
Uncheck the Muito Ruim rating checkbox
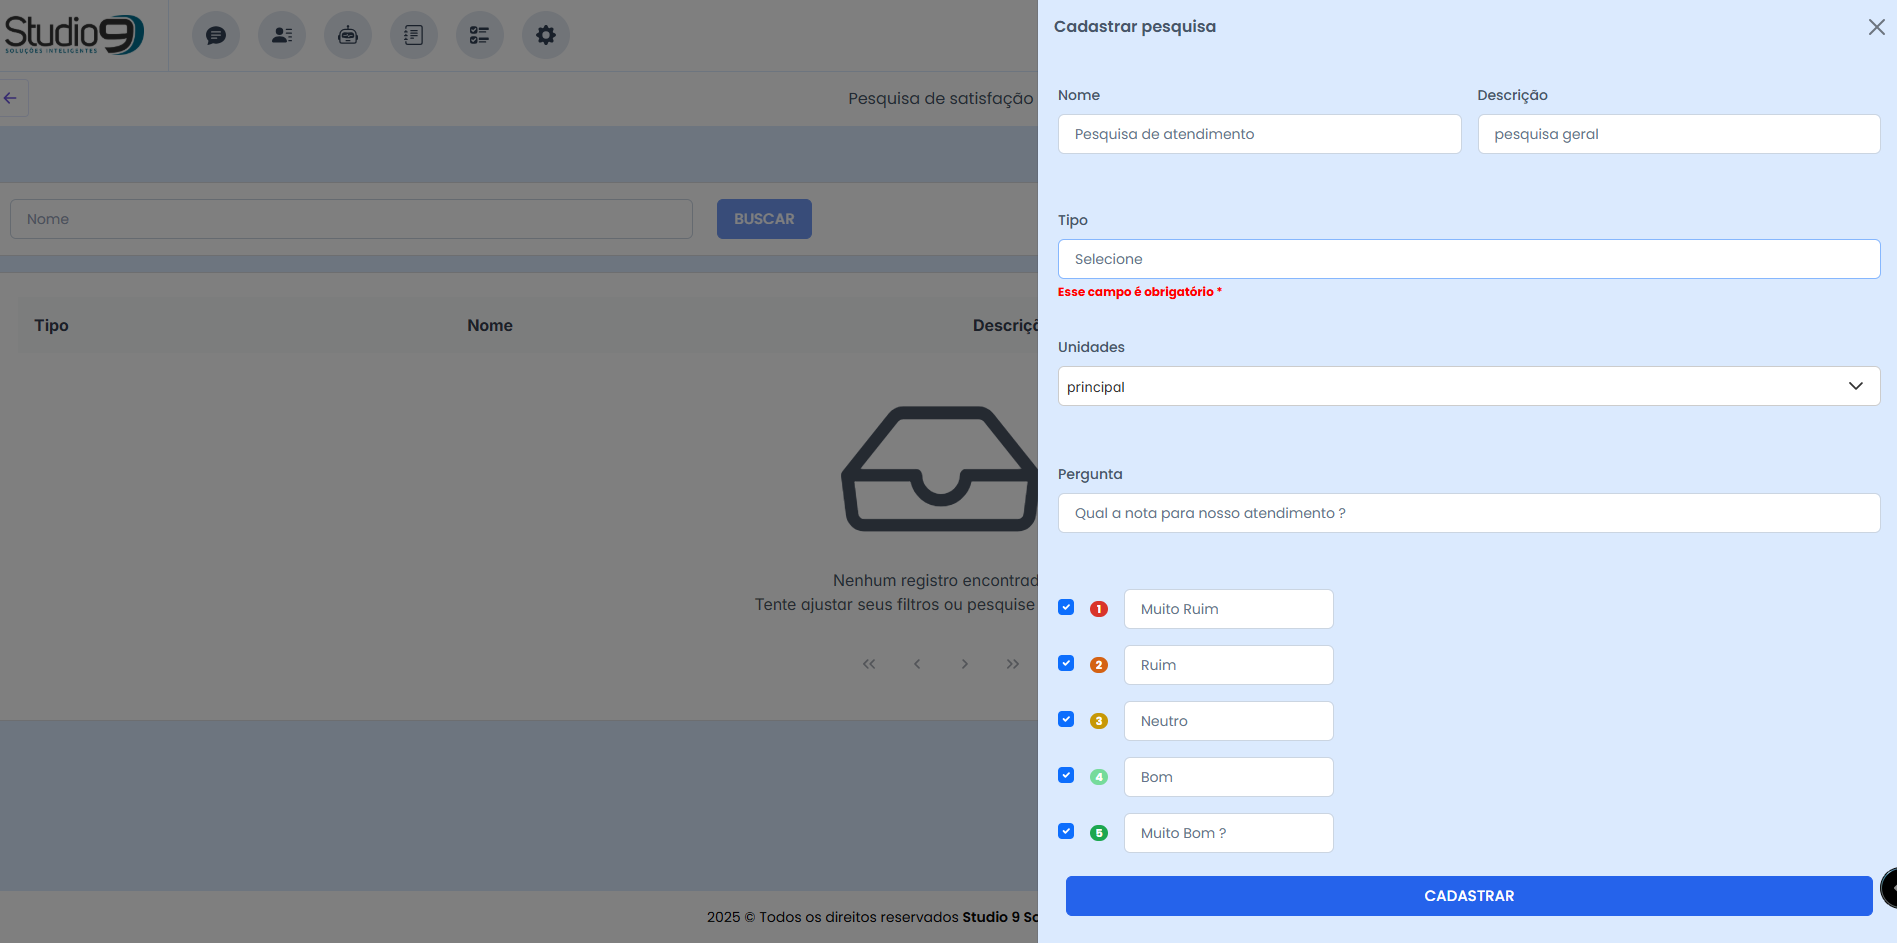(1066, 608)
